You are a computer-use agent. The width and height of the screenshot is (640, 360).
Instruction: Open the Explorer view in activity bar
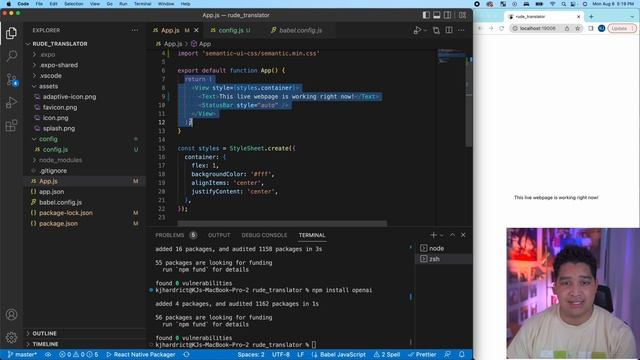click(x=11, y=33)
